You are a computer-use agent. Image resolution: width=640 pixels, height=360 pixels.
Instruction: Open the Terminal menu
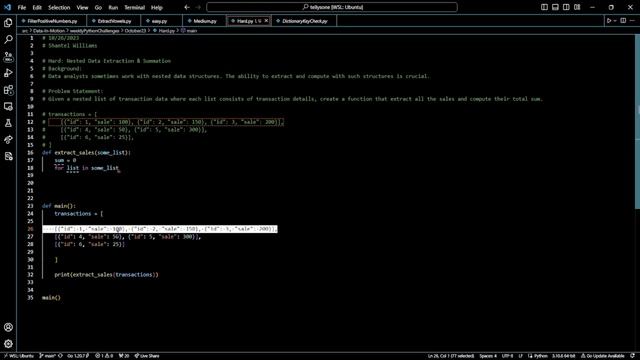pos(135,7)
